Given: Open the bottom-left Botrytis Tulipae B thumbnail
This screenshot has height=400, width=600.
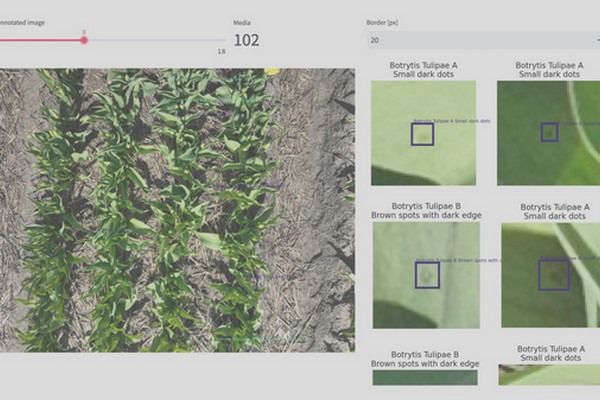Looking at the screenshot, I should coord(425,377).
